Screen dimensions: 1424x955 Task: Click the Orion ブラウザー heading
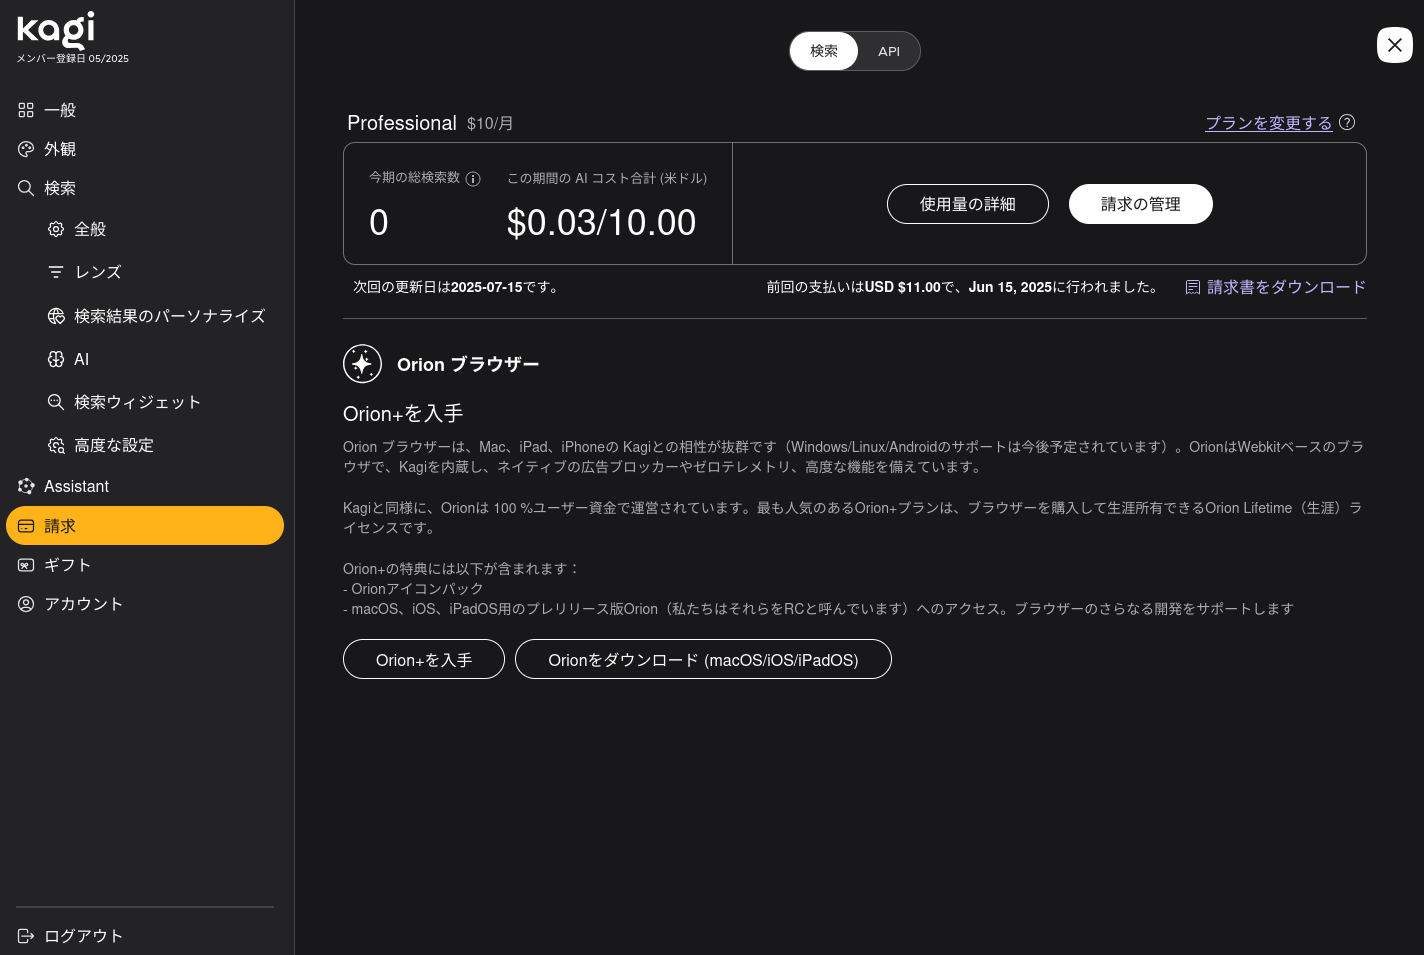468,364
